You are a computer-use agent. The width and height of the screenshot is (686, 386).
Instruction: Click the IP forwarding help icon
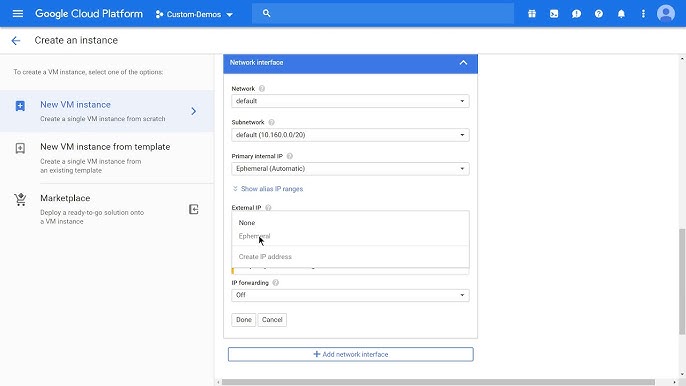coord(276,283)
